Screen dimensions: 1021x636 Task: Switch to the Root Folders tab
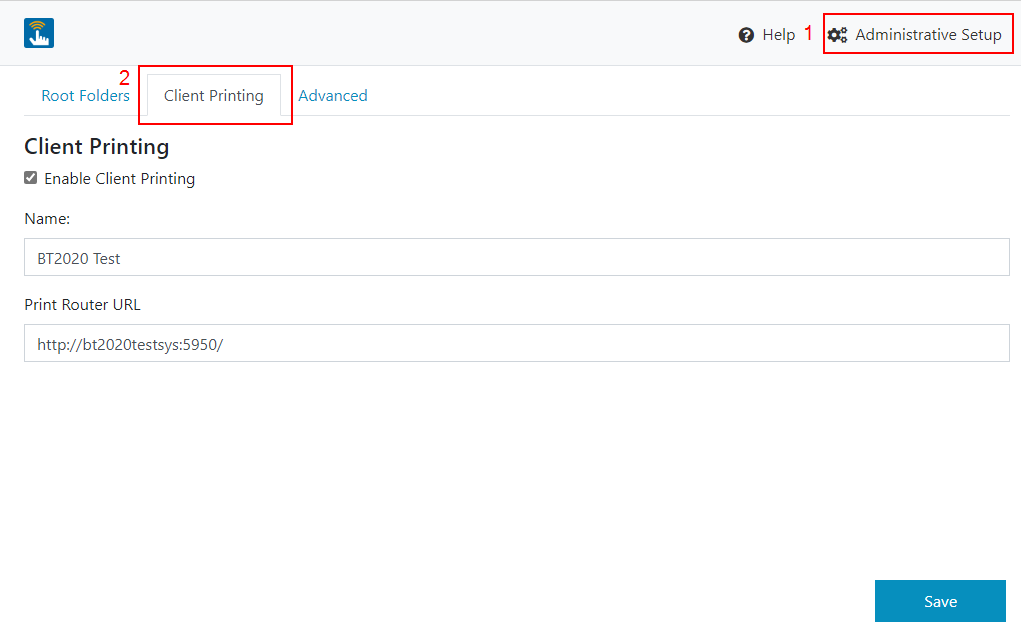click(85, 96)
